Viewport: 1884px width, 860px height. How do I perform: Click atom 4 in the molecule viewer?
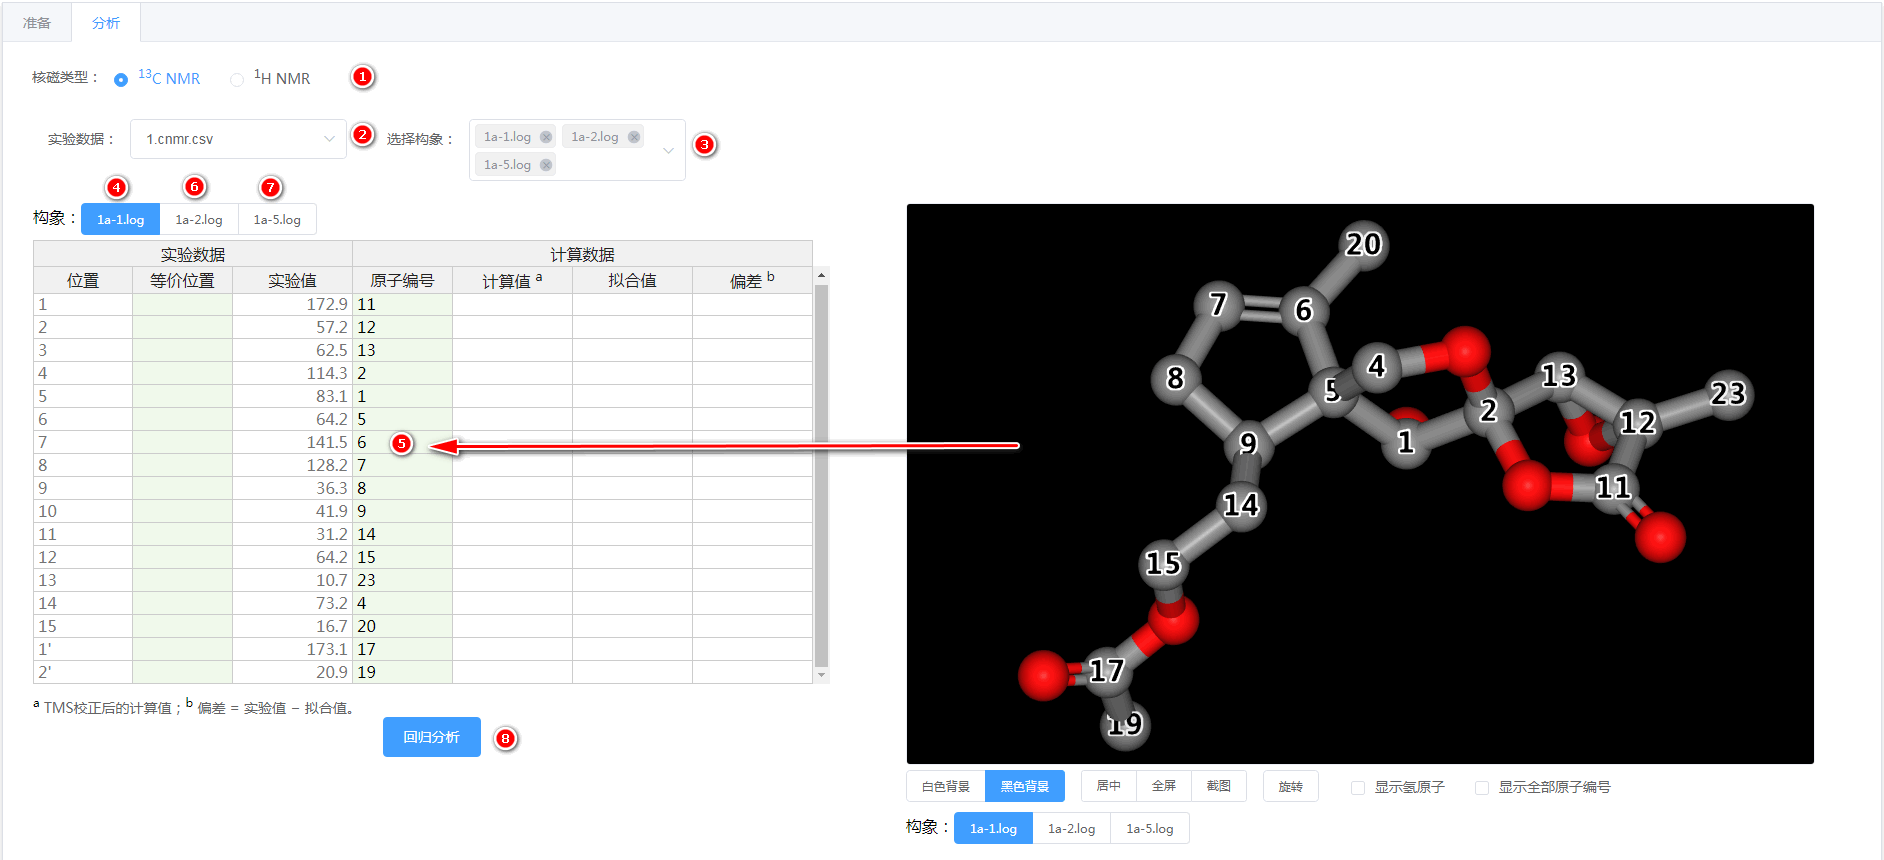click(x=1376, y=366)
